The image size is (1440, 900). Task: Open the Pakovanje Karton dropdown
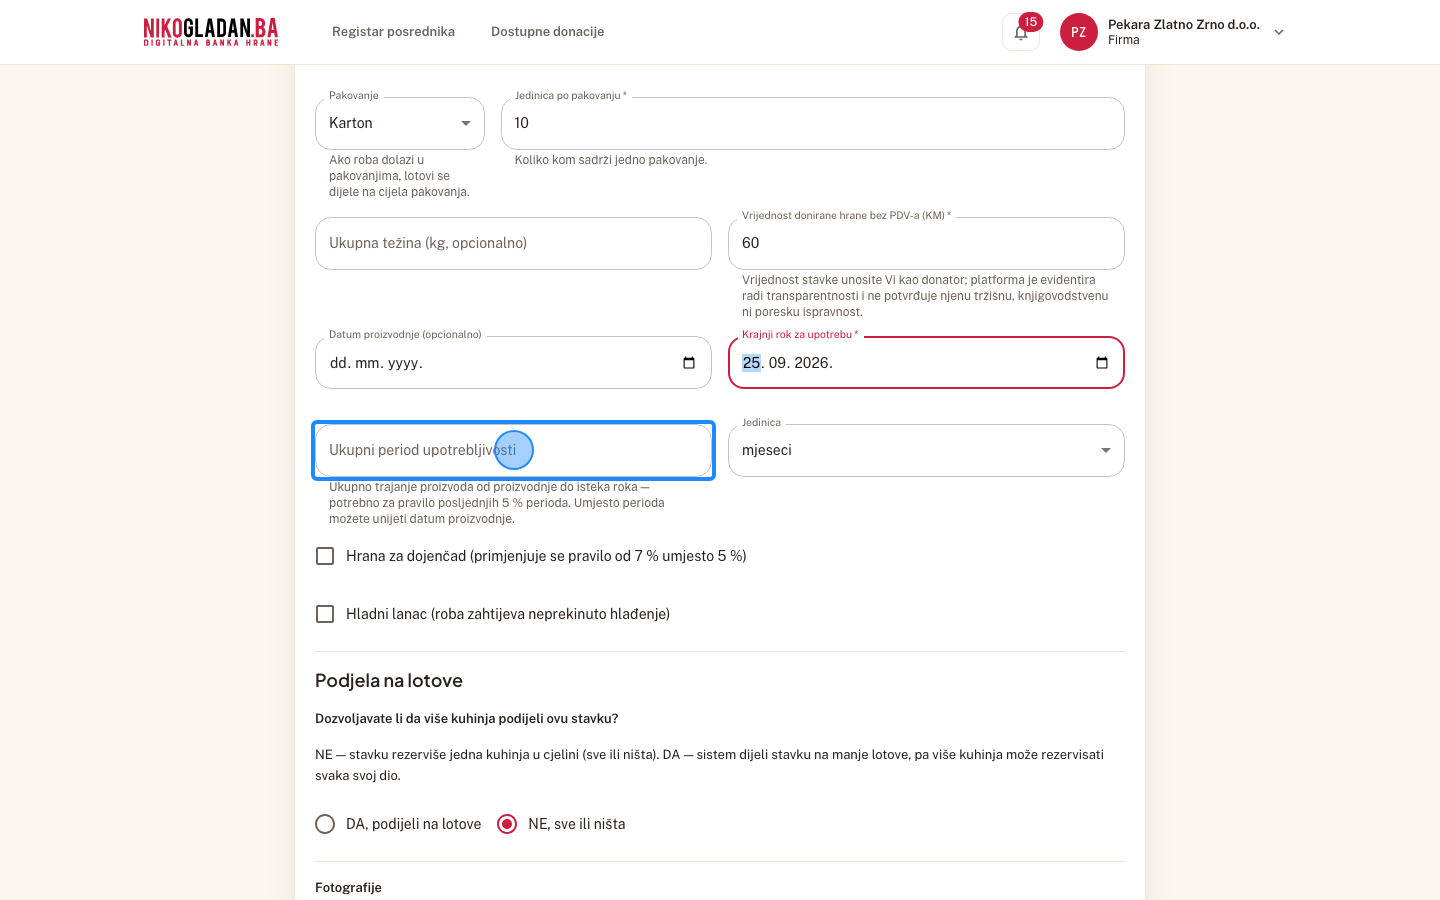coord(400,123)
